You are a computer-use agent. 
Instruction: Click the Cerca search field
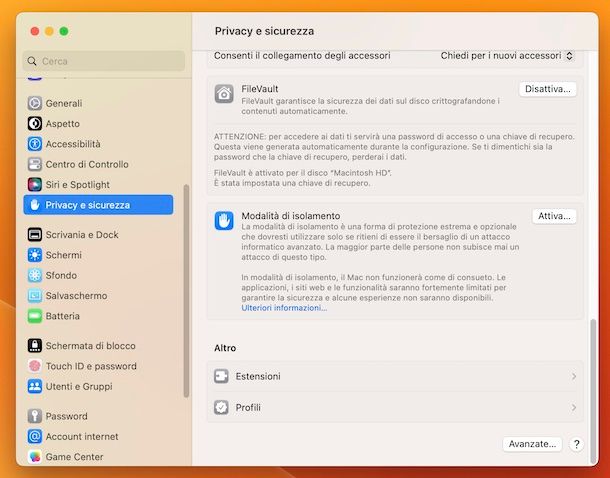tap(103, 61)
